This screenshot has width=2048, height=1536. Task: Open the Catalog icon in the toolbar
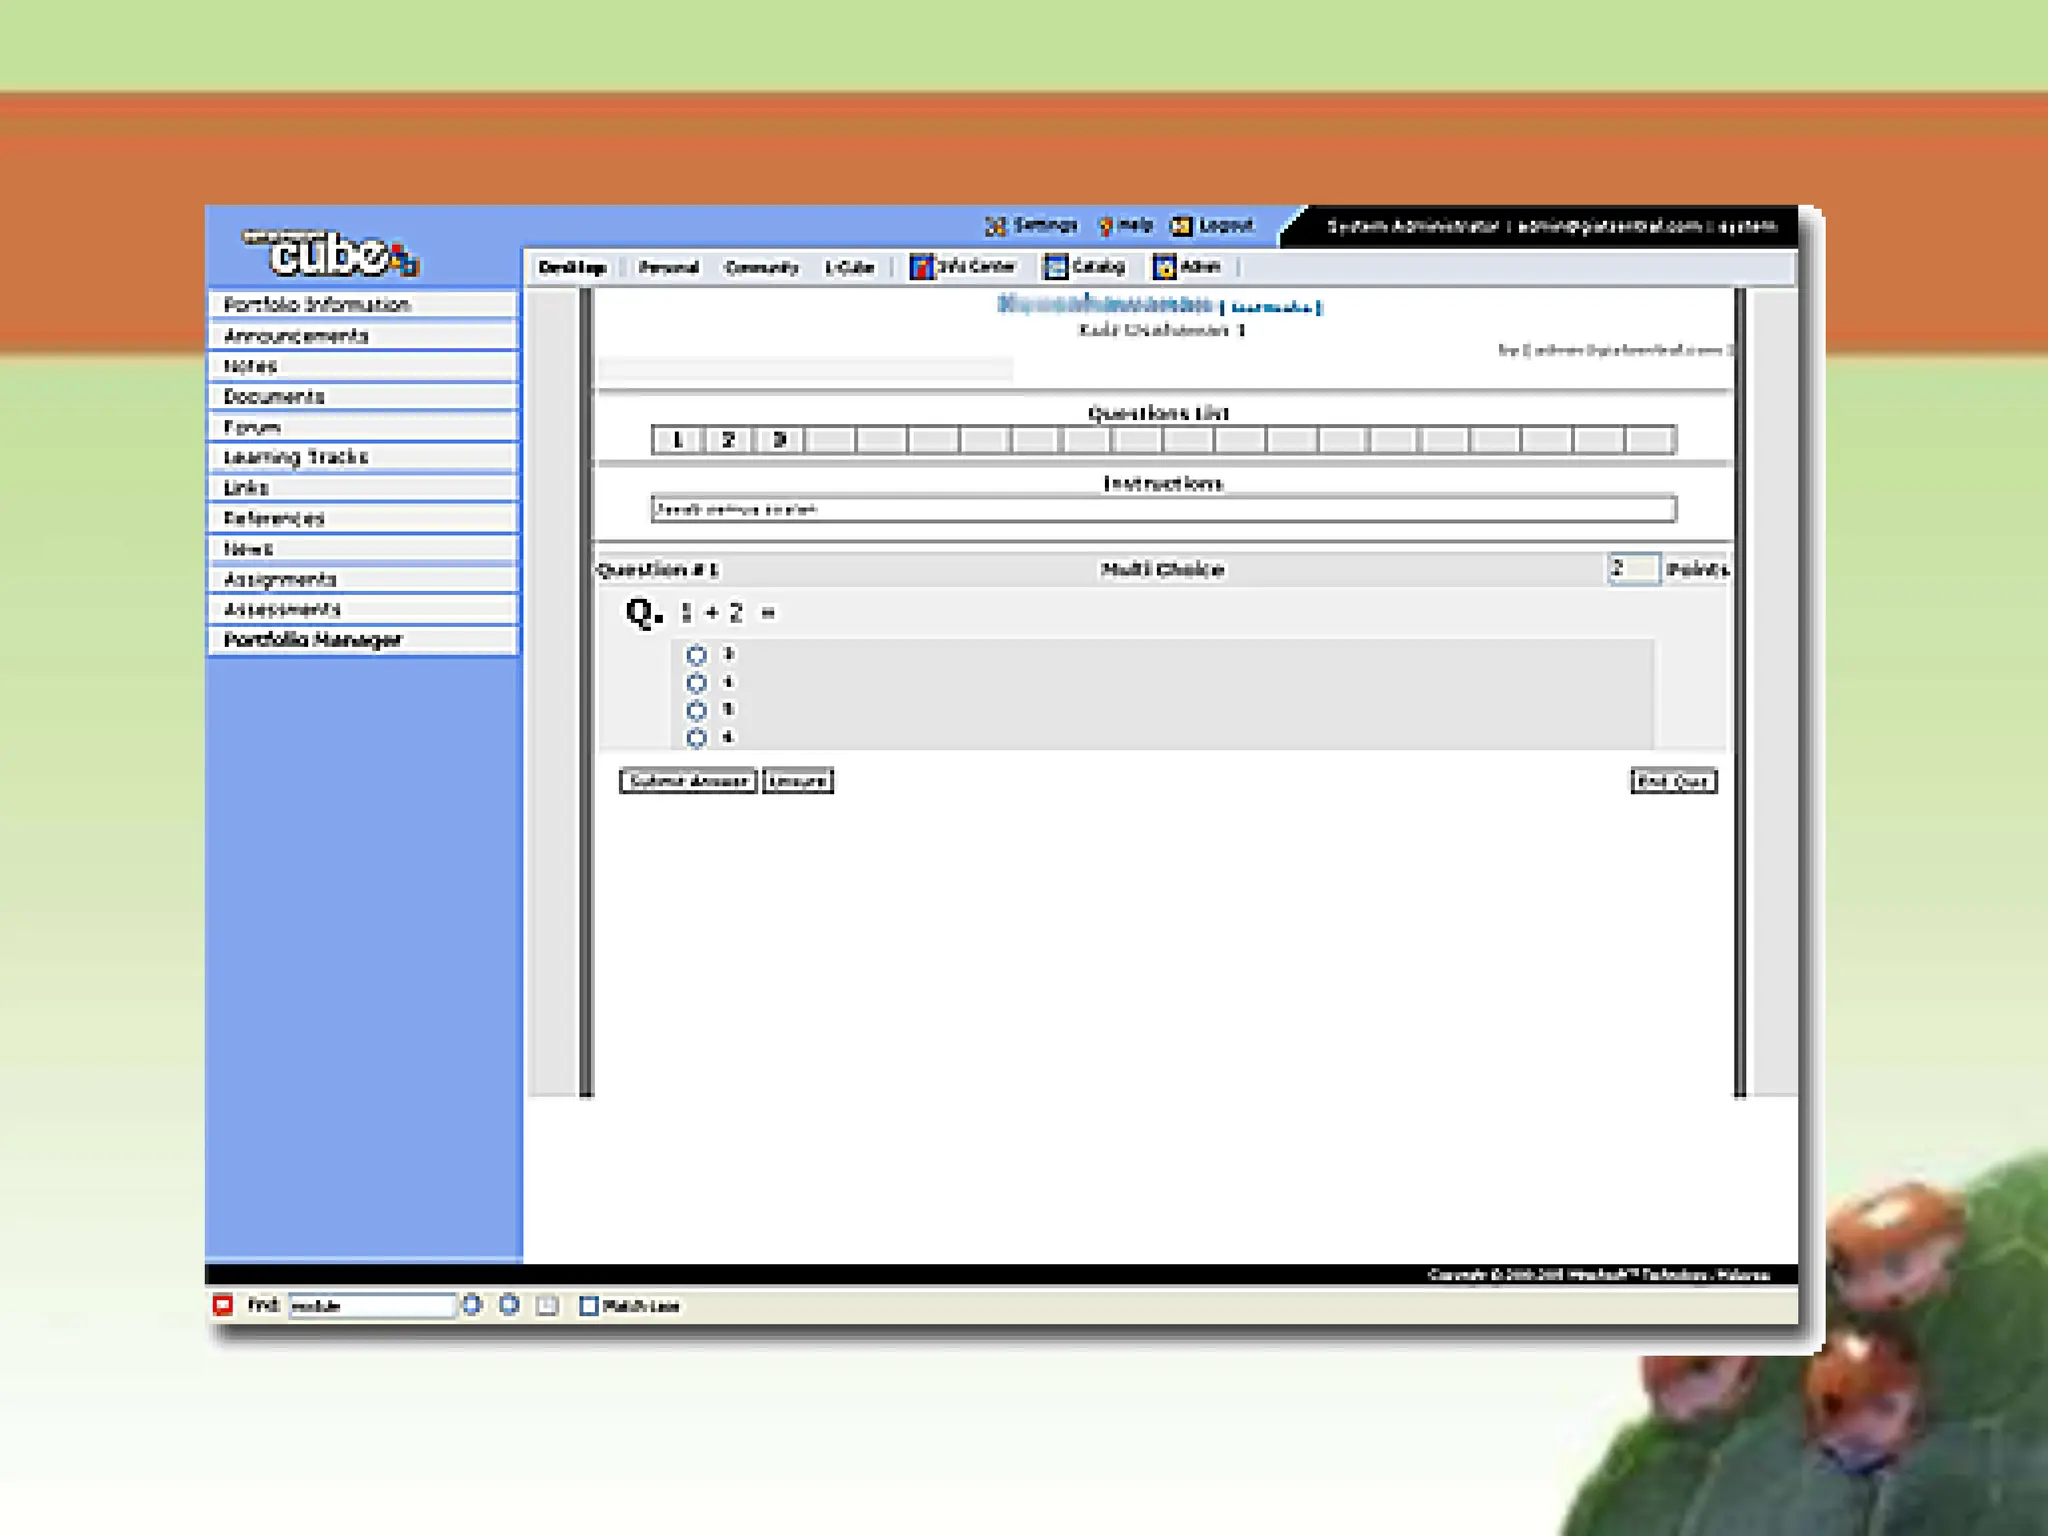click(x=1055, y=267)
